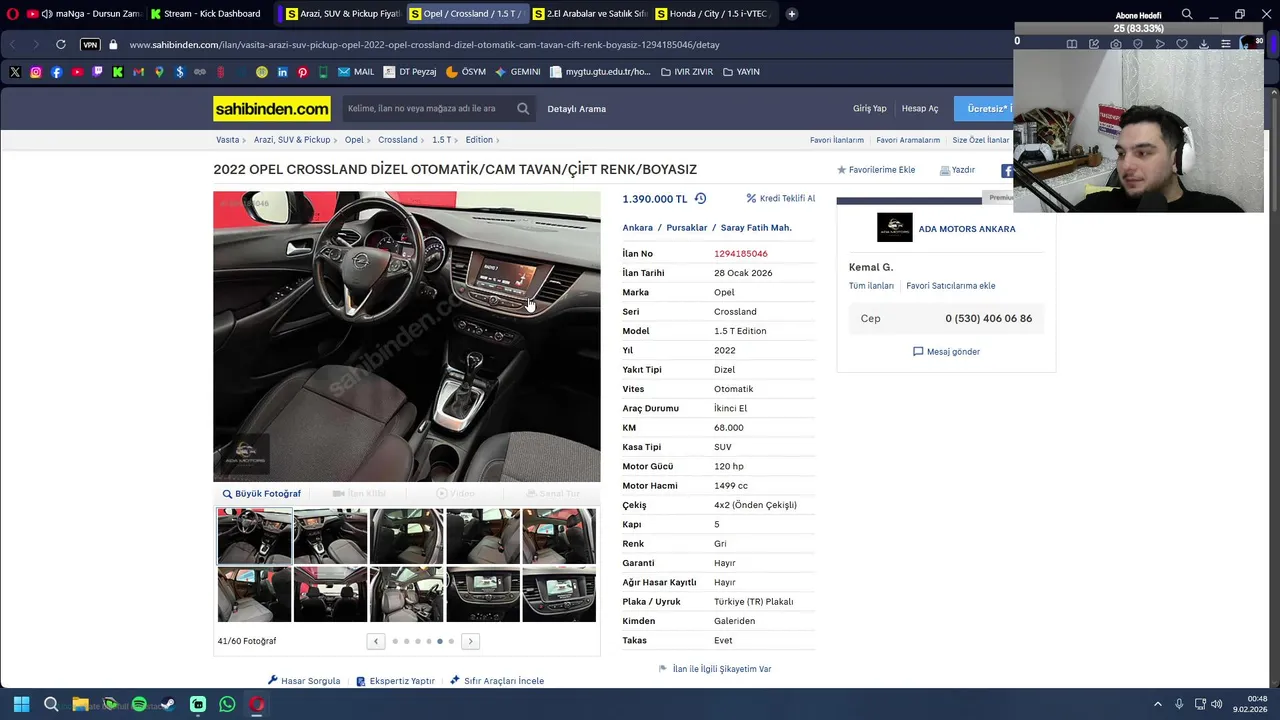Click the site search input field

426,109
